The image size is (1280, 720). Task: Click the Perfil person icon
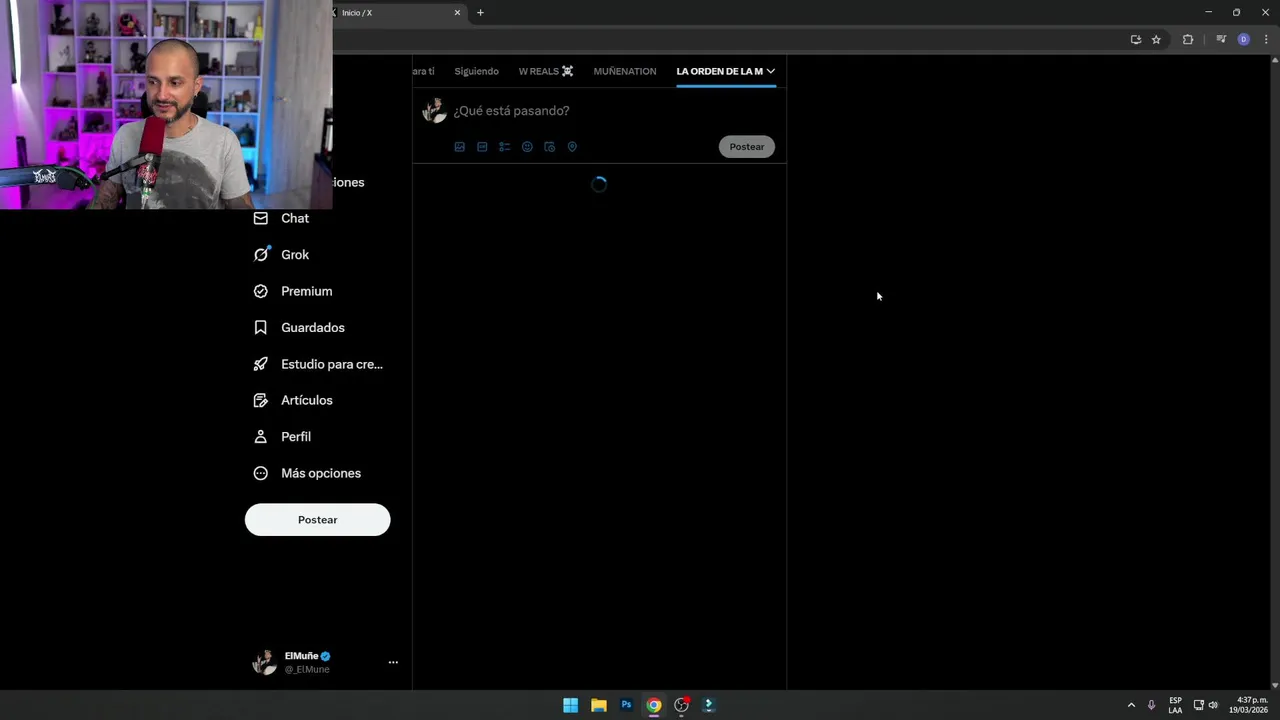pos(261,437)
